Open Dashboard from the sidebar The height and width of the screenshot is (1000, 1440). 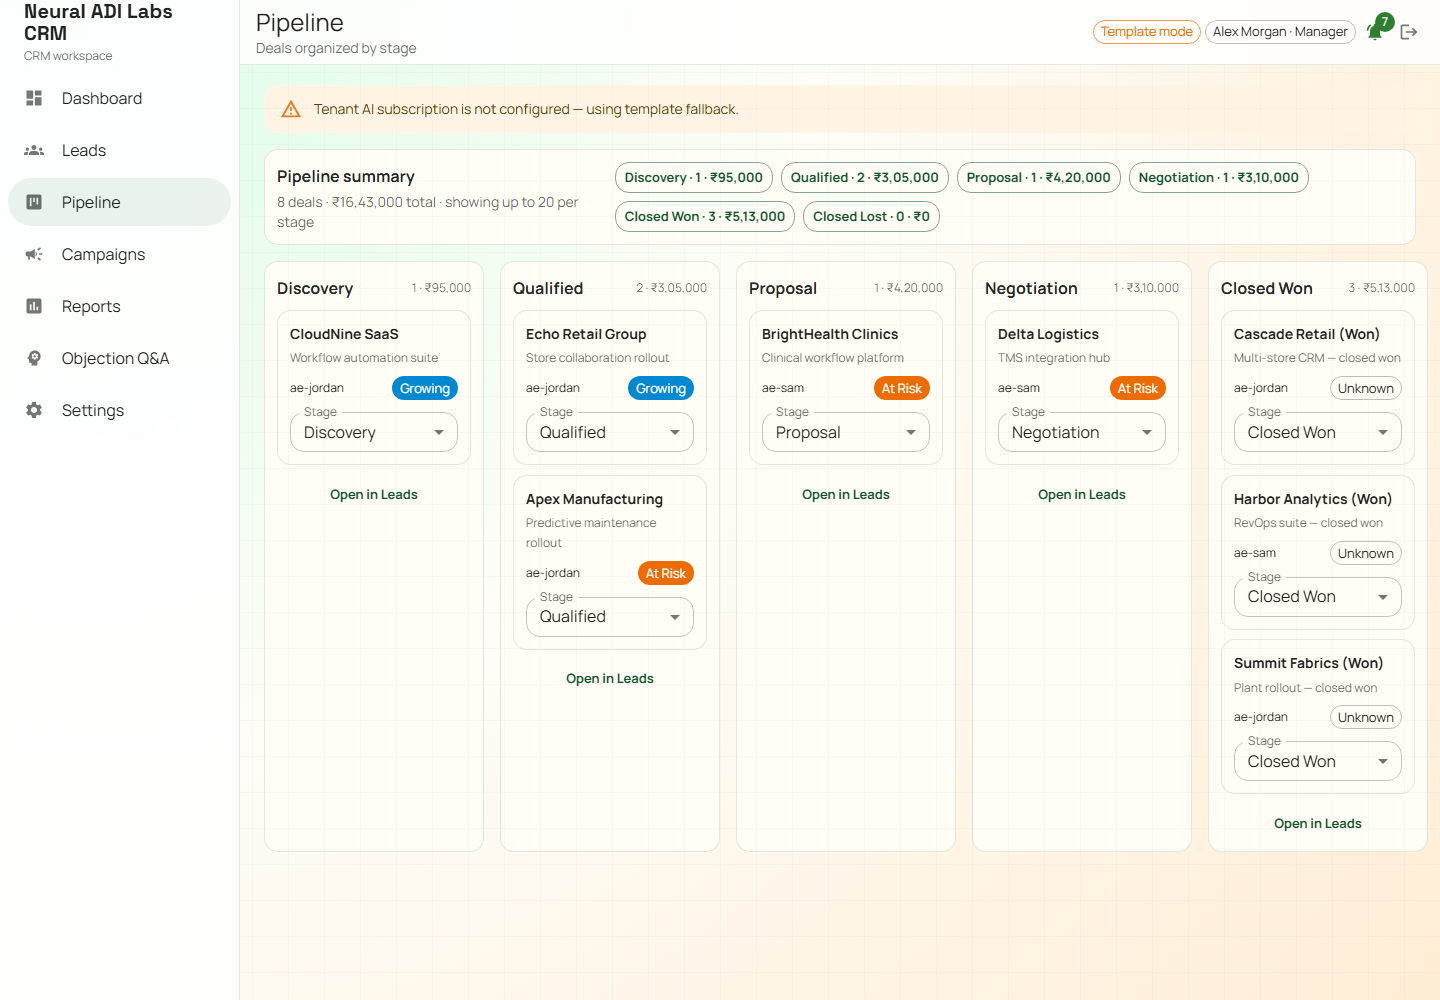(119, 98)
